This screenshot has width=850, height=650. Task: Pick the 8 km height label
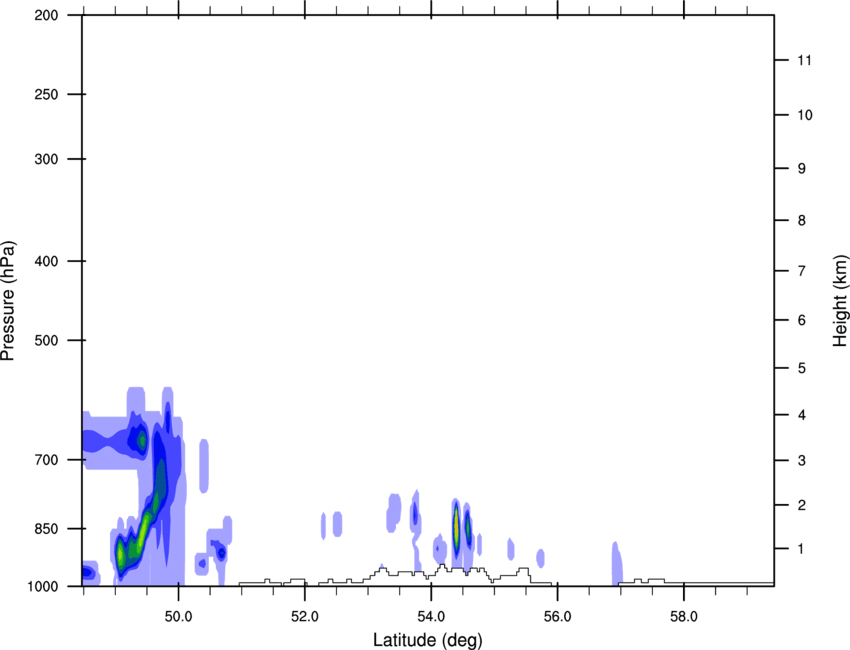802,220
